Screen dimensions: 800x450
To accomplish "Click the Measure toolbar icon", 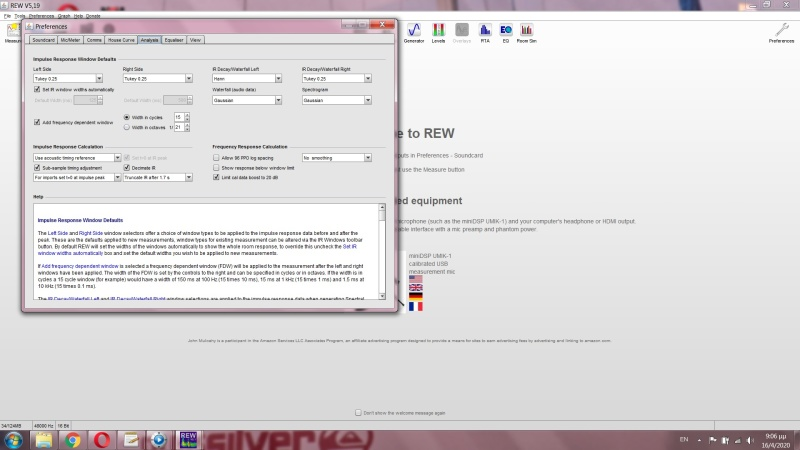I will 12,32.
